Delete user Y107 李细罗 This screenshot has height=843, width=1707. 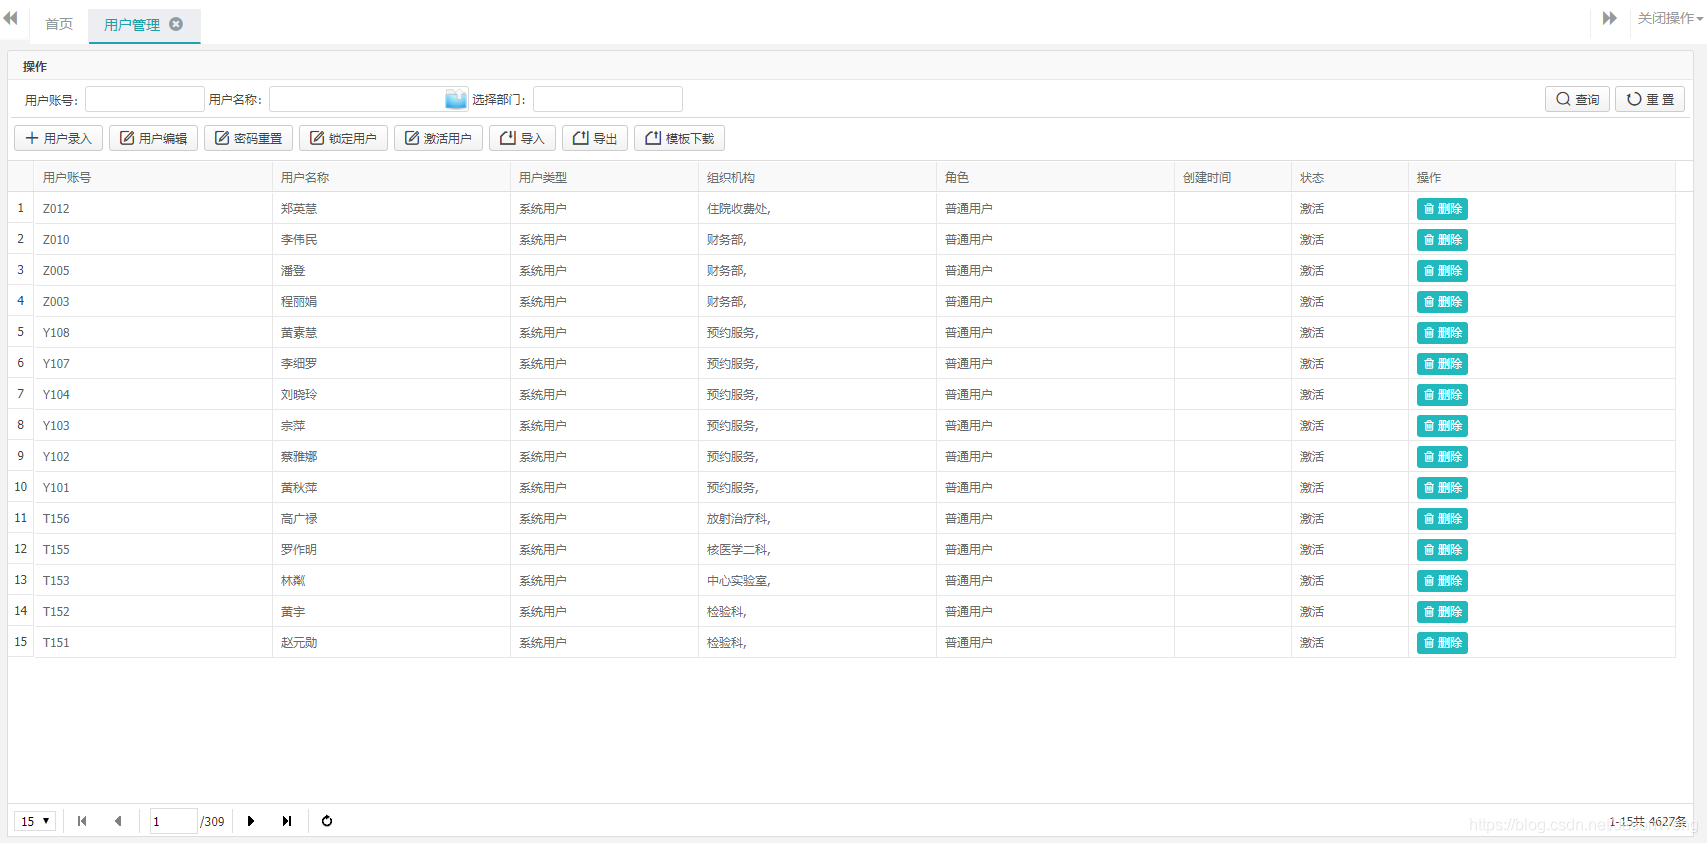click(1442, 364)
